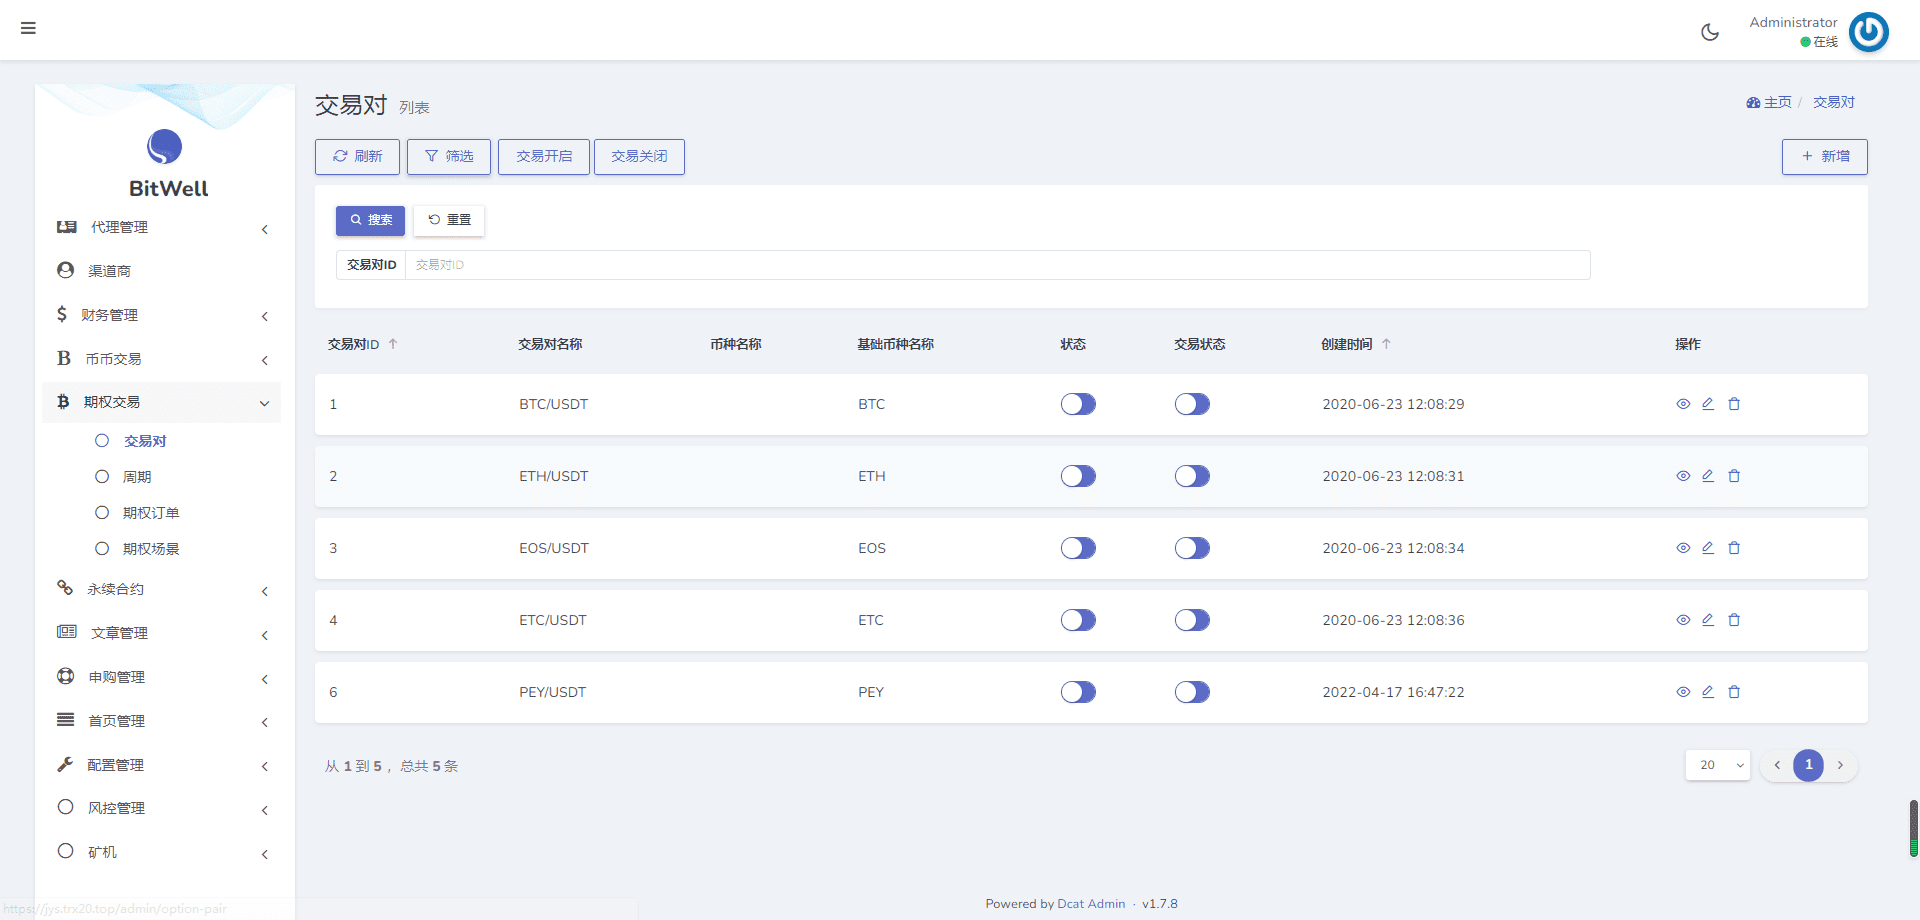This screenshot has height=920, width=1920.
Task: Sort by 交易对ID column arrow
Action: (393, 344)
